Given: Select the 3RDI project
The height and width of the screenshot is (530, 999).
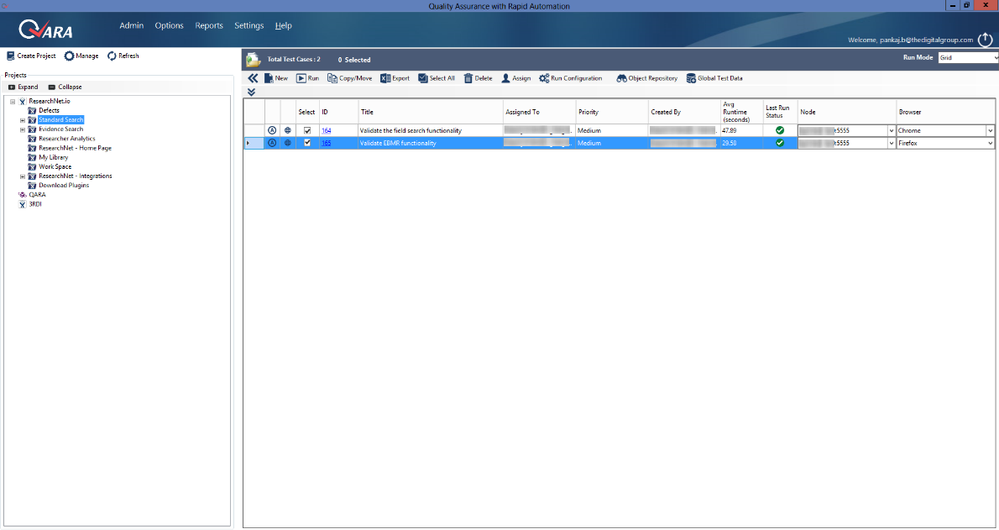Looking at the screenshot, I should pyautogui.click(x=35, y=204).
